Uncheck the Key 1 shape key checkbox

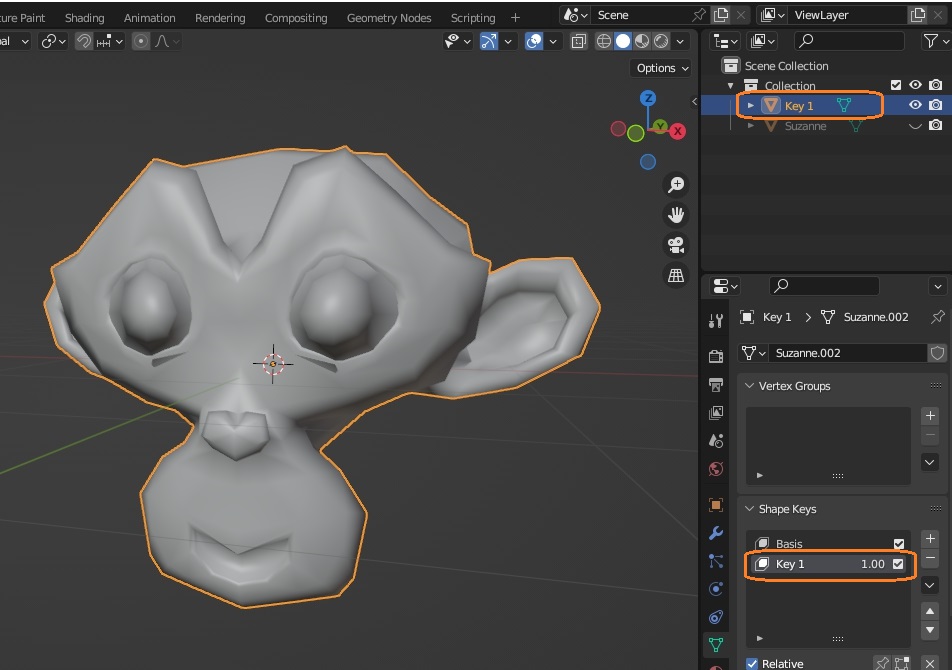[898, 564]
